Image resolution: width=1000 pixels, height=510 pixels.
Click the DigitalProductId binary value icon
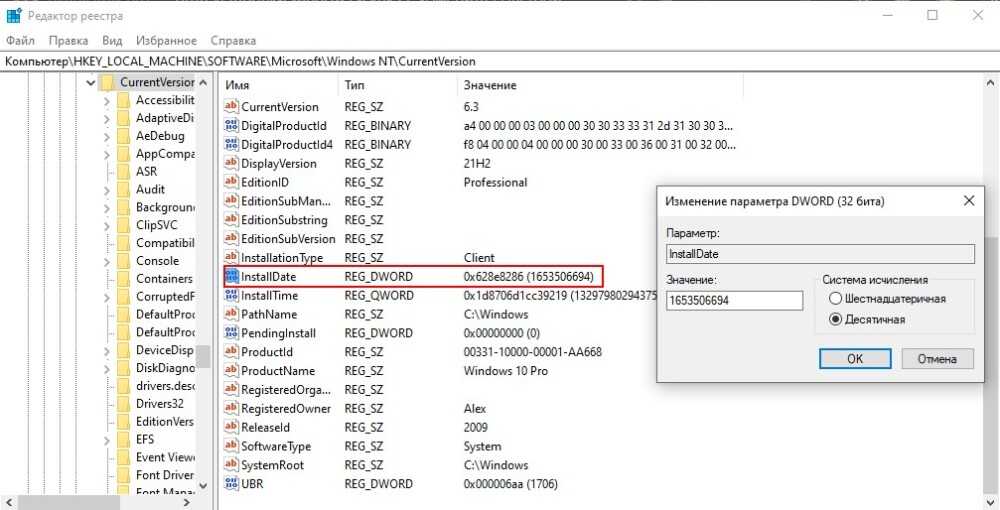point(232,126)
